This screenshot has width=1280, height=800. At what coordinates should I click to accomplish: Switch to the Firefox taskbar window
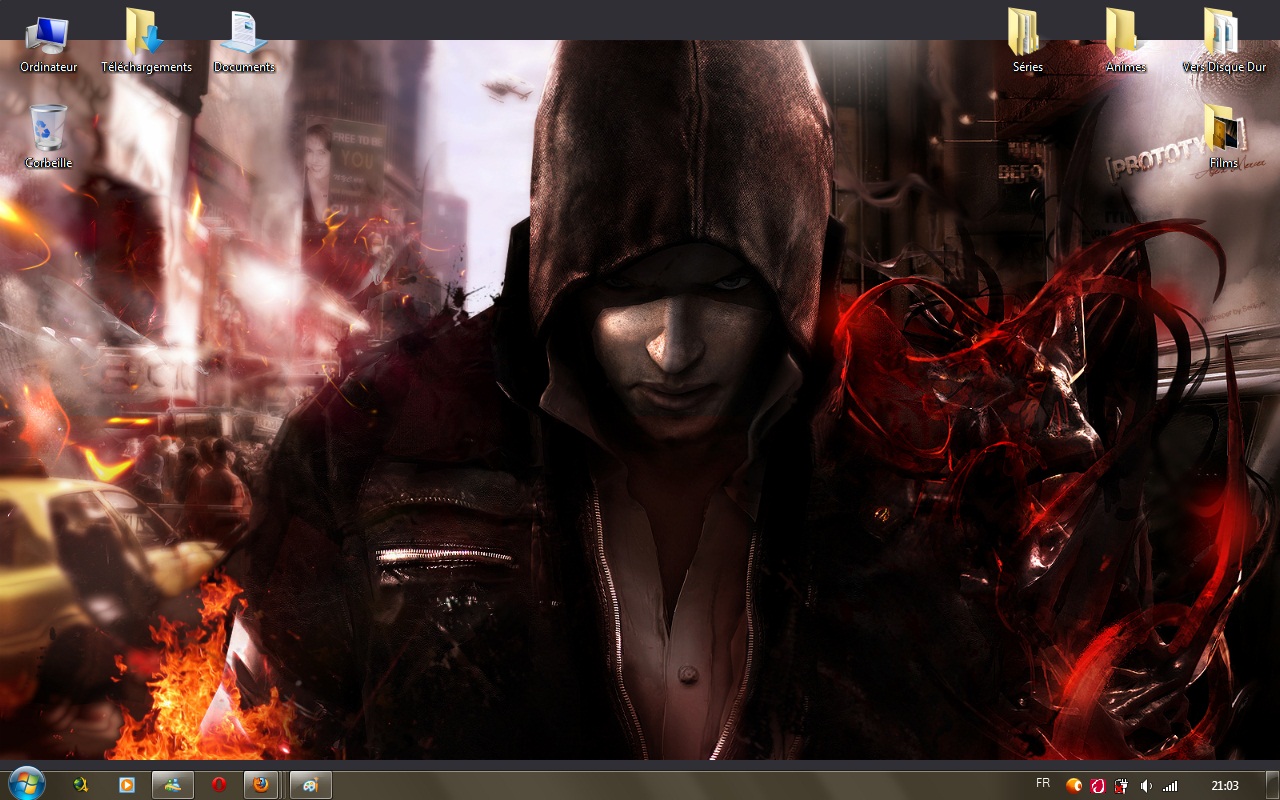(261, 785)
